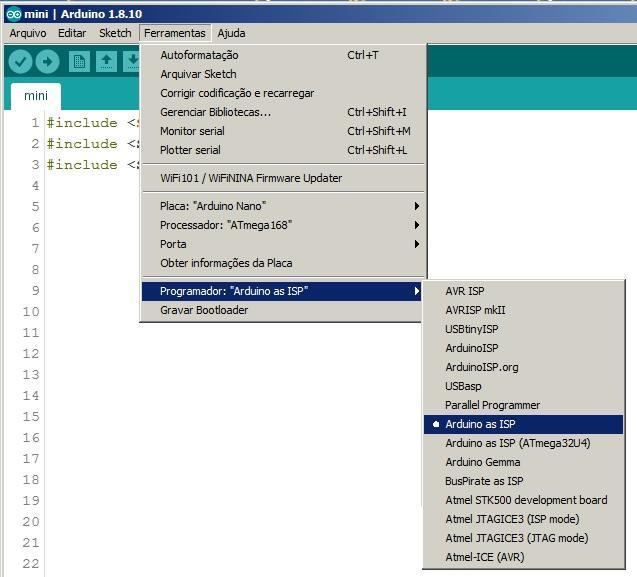Image resolution: width=637 pixels, height=577 pixels.
Task: Open Gerenciar Bibliotecas...
Action: coord(281,112)
